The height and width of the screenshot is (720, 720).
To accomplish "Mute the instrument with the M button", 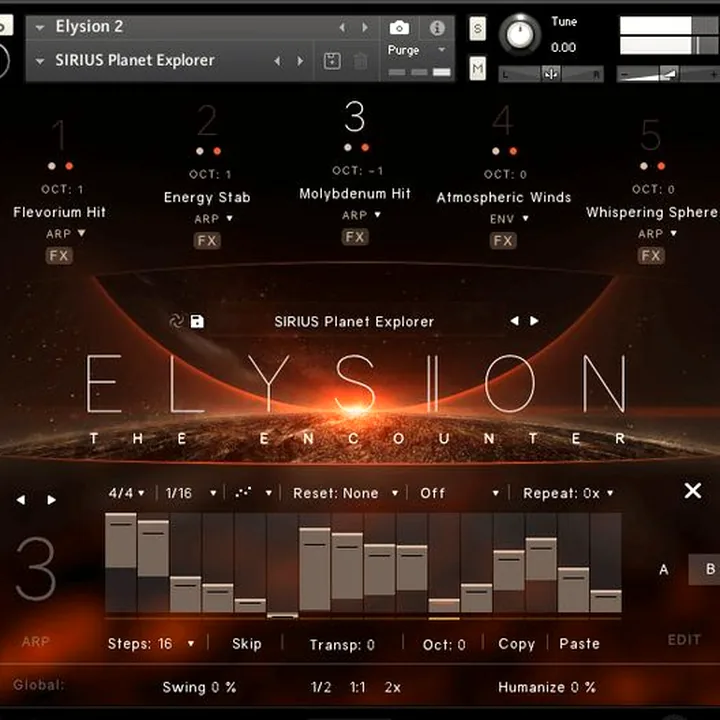I will pyautogui.click(x=478, y=69).
